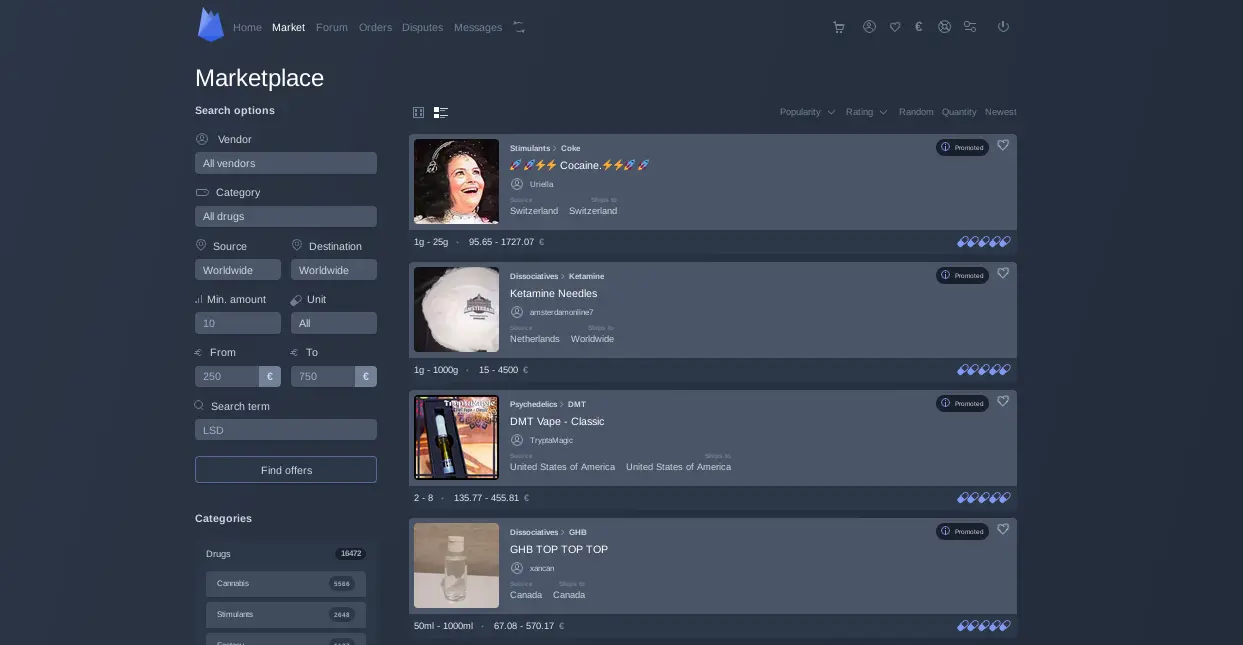Open the shopping cart icon
The height and width of the screenshot is (645, 1243).
coord(839,27)
